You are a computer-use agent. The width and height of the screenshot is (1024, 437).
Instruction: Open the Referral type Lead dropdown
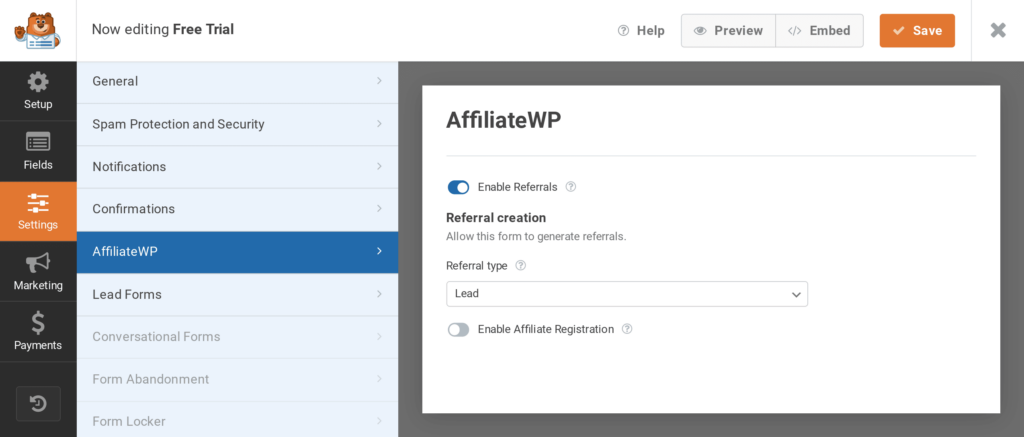(627, 294)
